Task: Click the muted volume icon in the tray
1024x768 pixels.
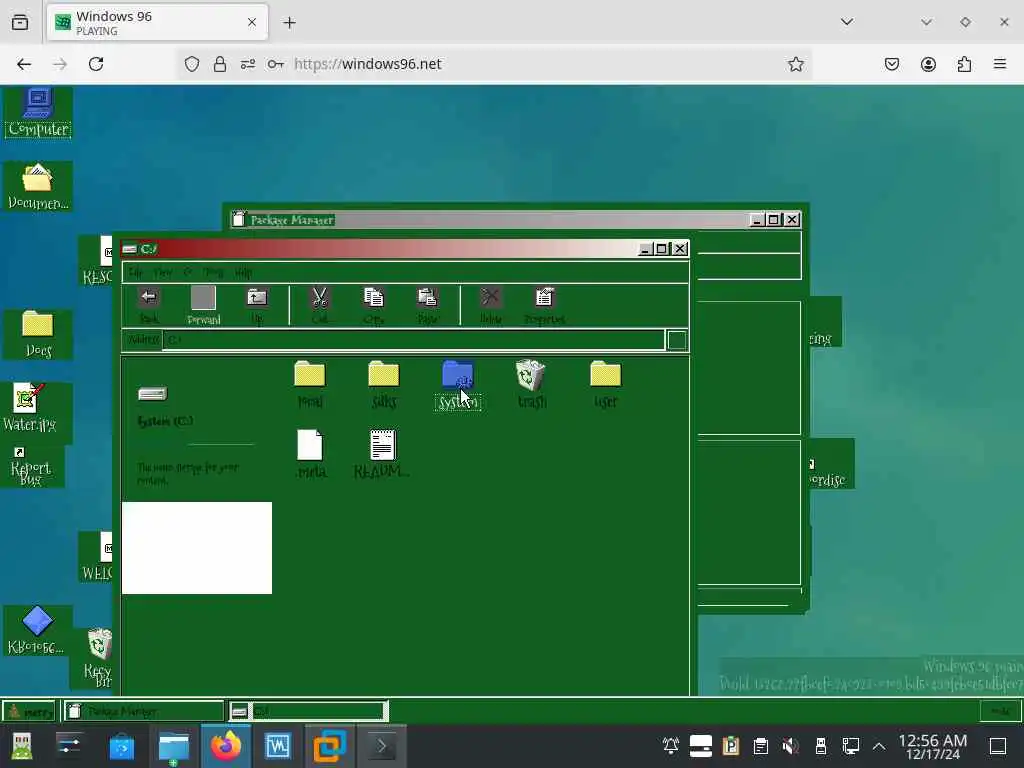Action: pos(791,746)
